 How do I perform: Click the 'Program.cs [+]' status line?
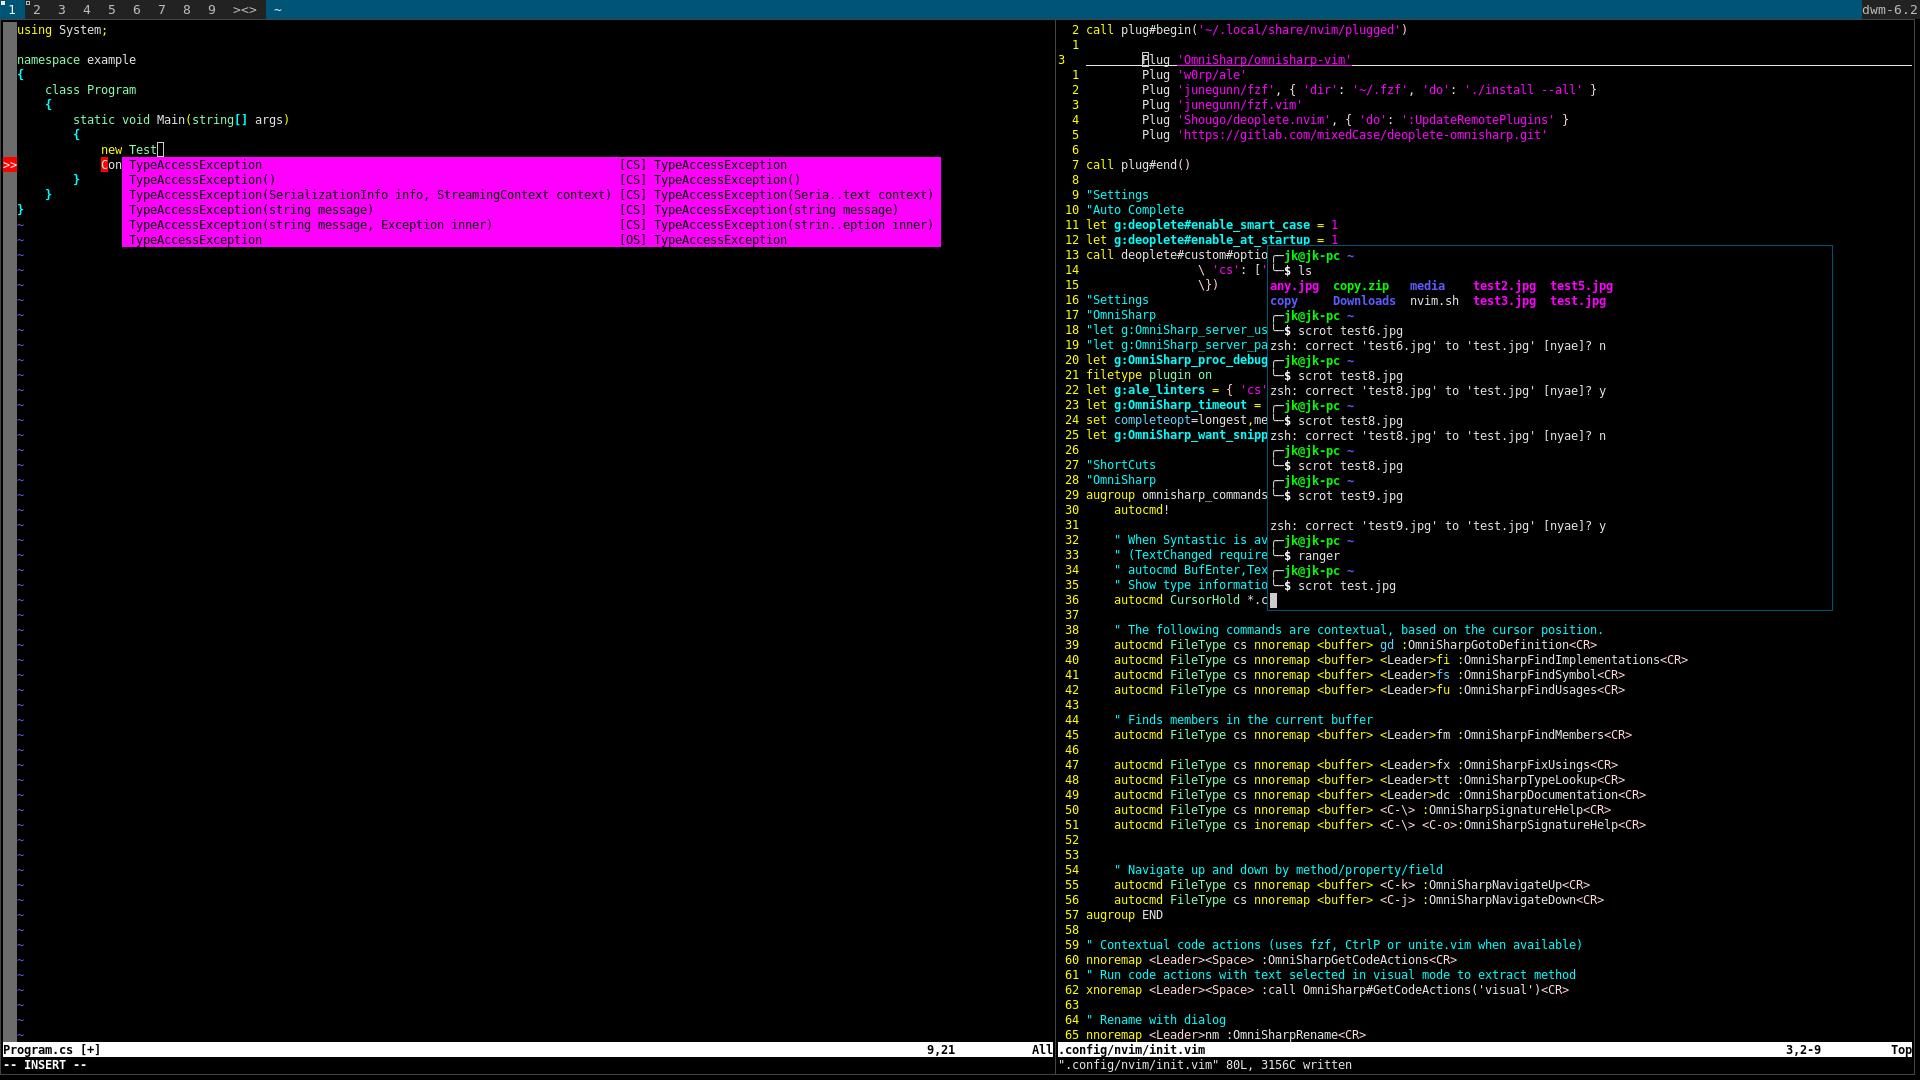[52, 1050]
